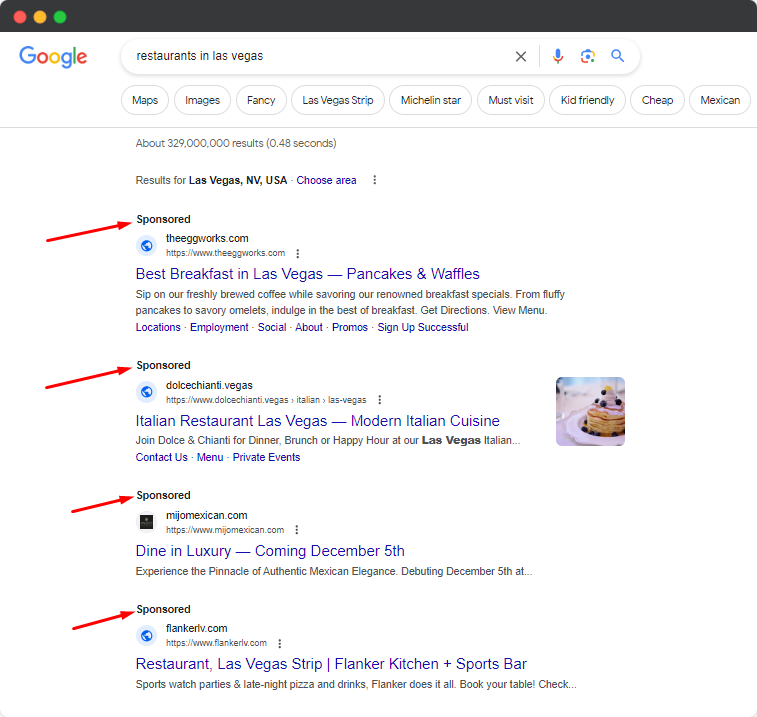Select the Las Vegas Strip filter chip
Screen dimensions: 757x717
pyautogui.click(x=338, y=100)
